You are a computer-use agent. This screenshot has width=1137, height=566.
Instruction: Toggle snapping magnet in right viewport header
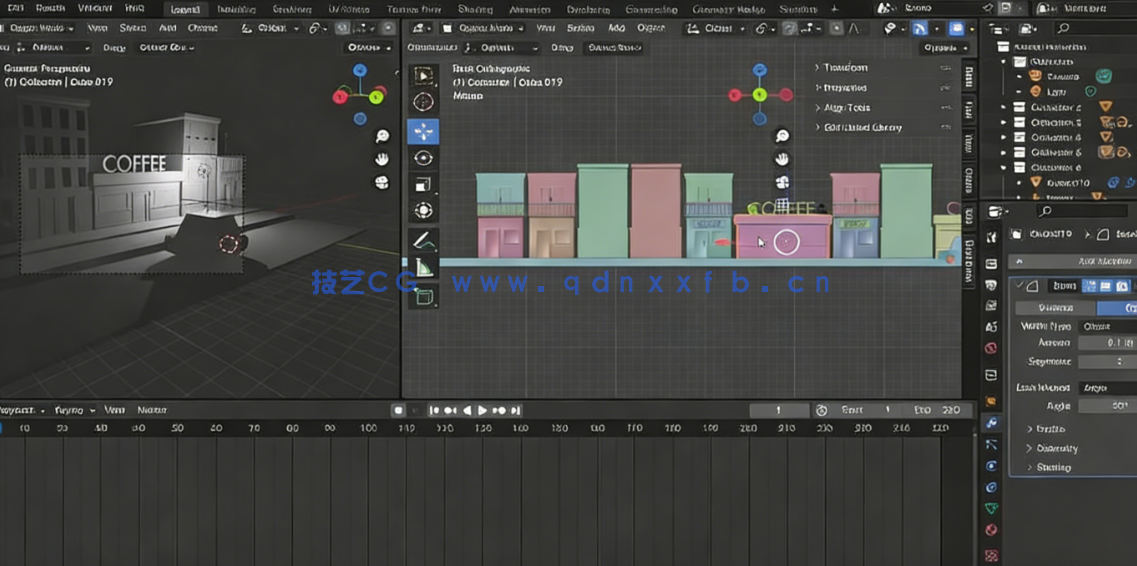coord(790,29)
